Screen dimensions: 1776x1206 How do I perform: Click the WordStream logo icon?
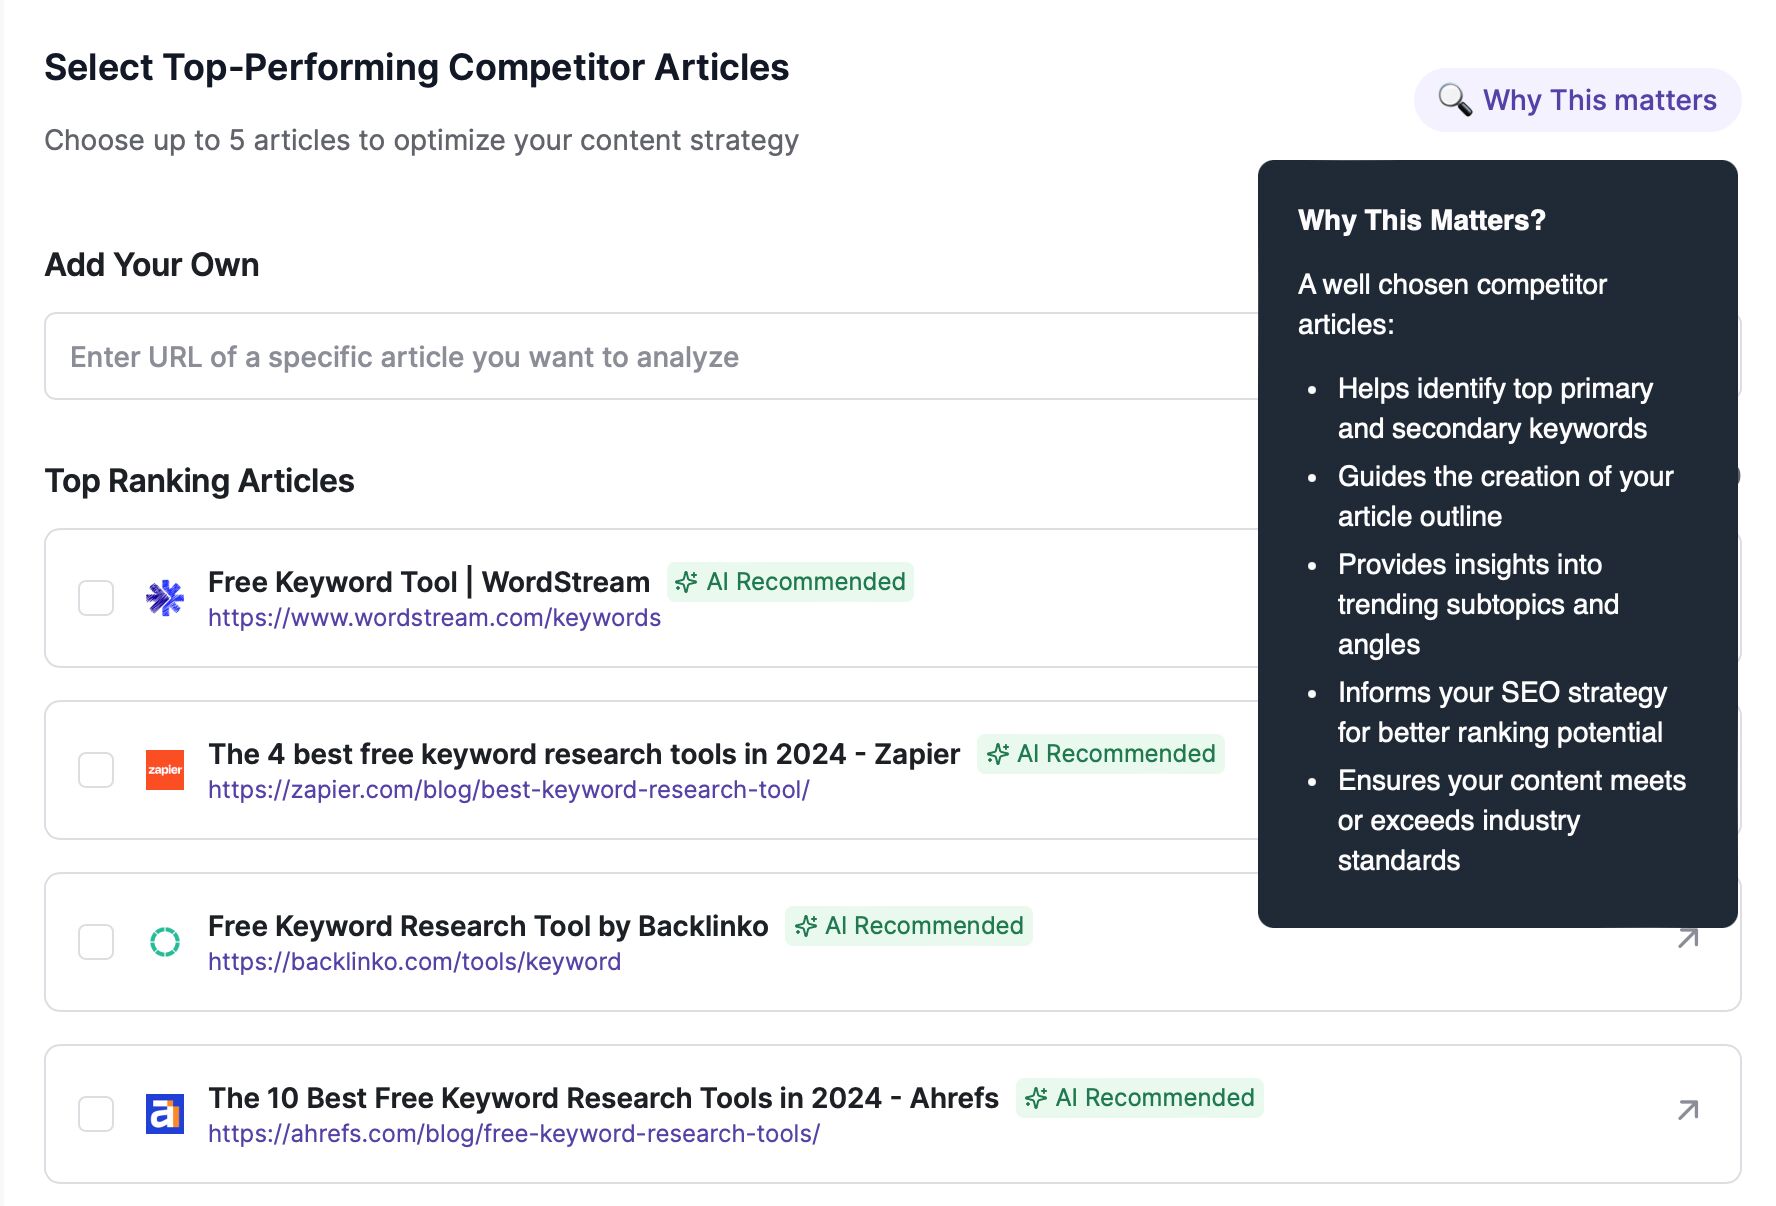click(x=166, y=597)
